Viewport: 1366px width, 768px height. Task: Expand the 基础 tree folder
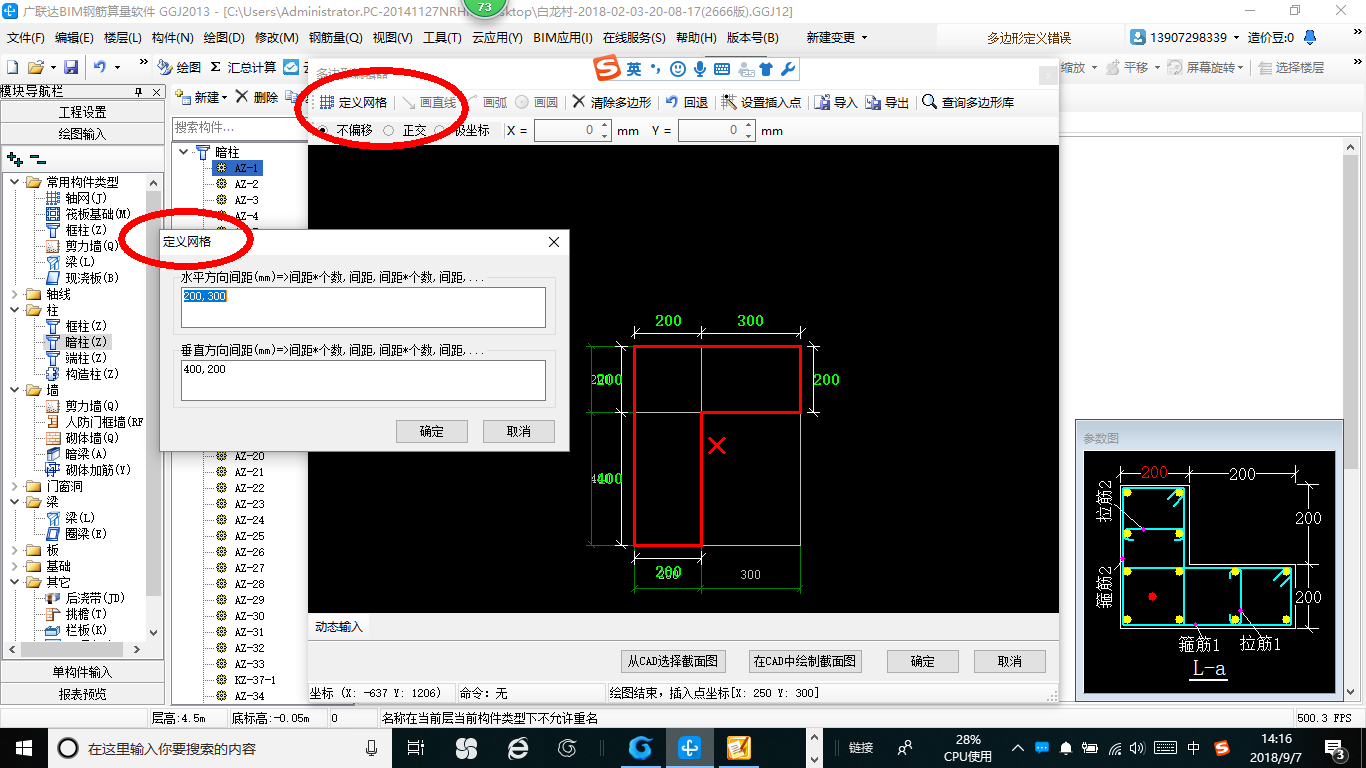tap(14, 566)
